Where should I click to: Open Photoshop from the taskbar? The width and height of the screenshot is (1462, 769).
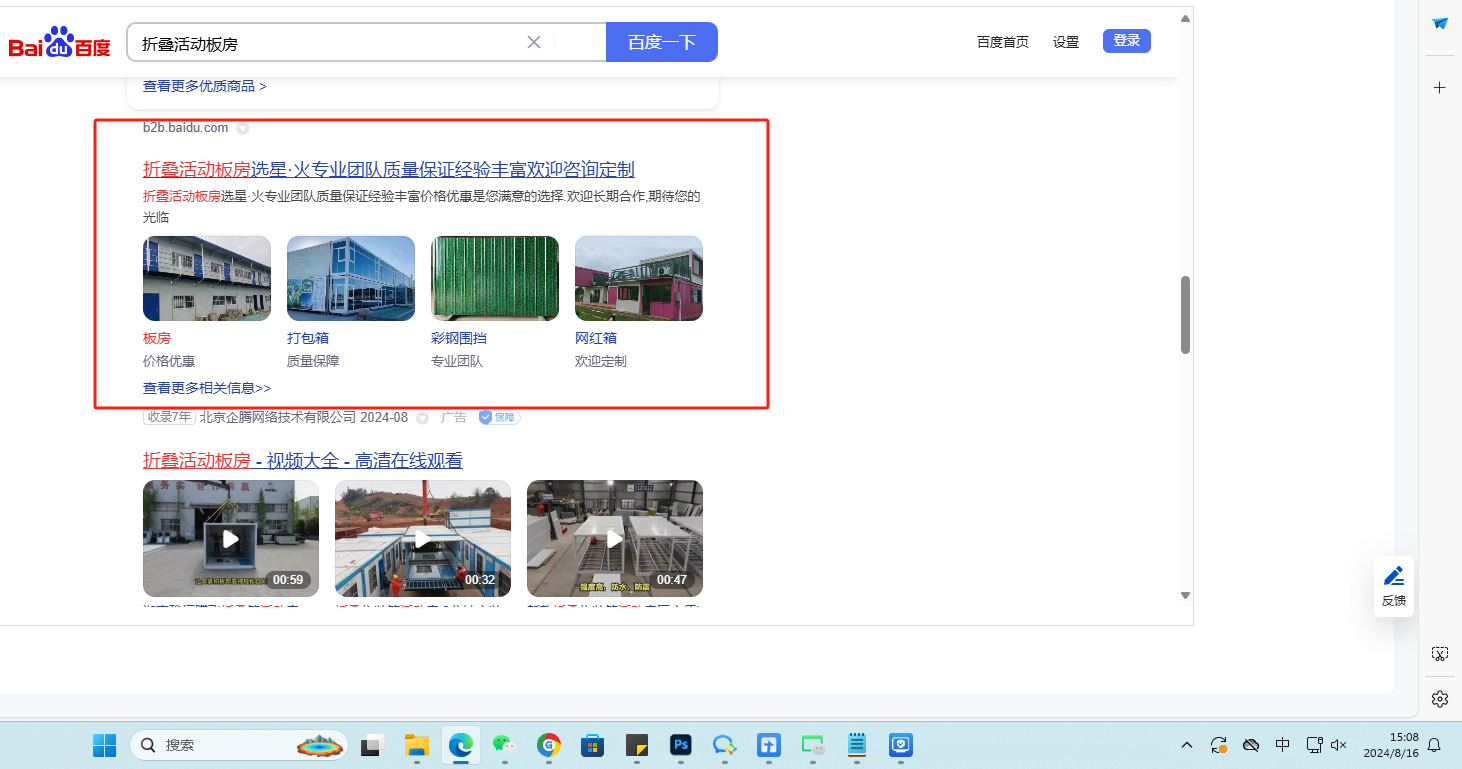pos(681,745)
